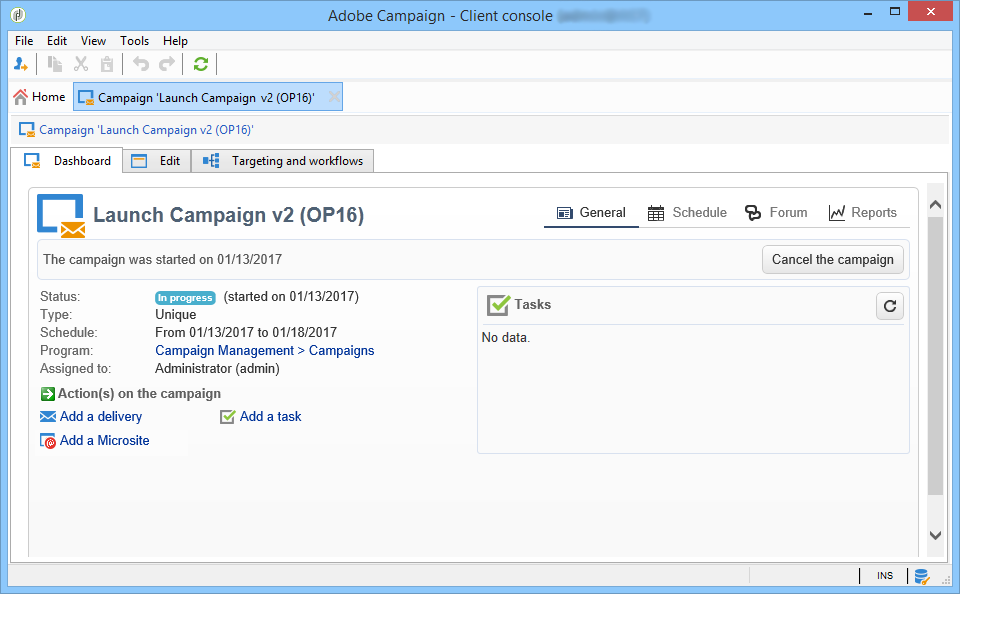Click the 'Administrator (admin)' assigned value
Screen dimensions: 989x622
tap(218, 369)
